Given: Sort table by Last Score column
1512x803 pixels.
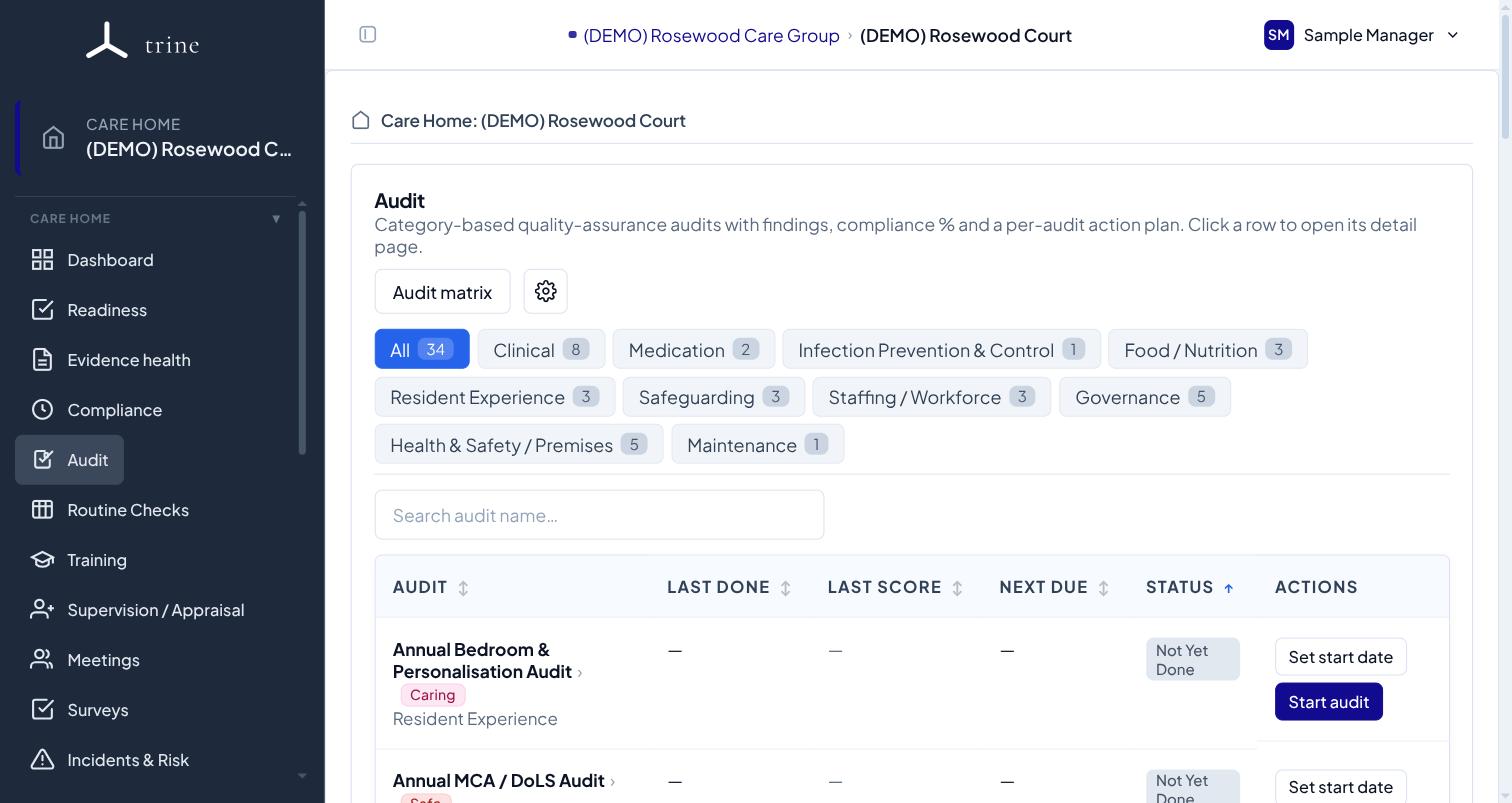Looking at the screenshot, I should pyautogui.click(x=957, y=588).
